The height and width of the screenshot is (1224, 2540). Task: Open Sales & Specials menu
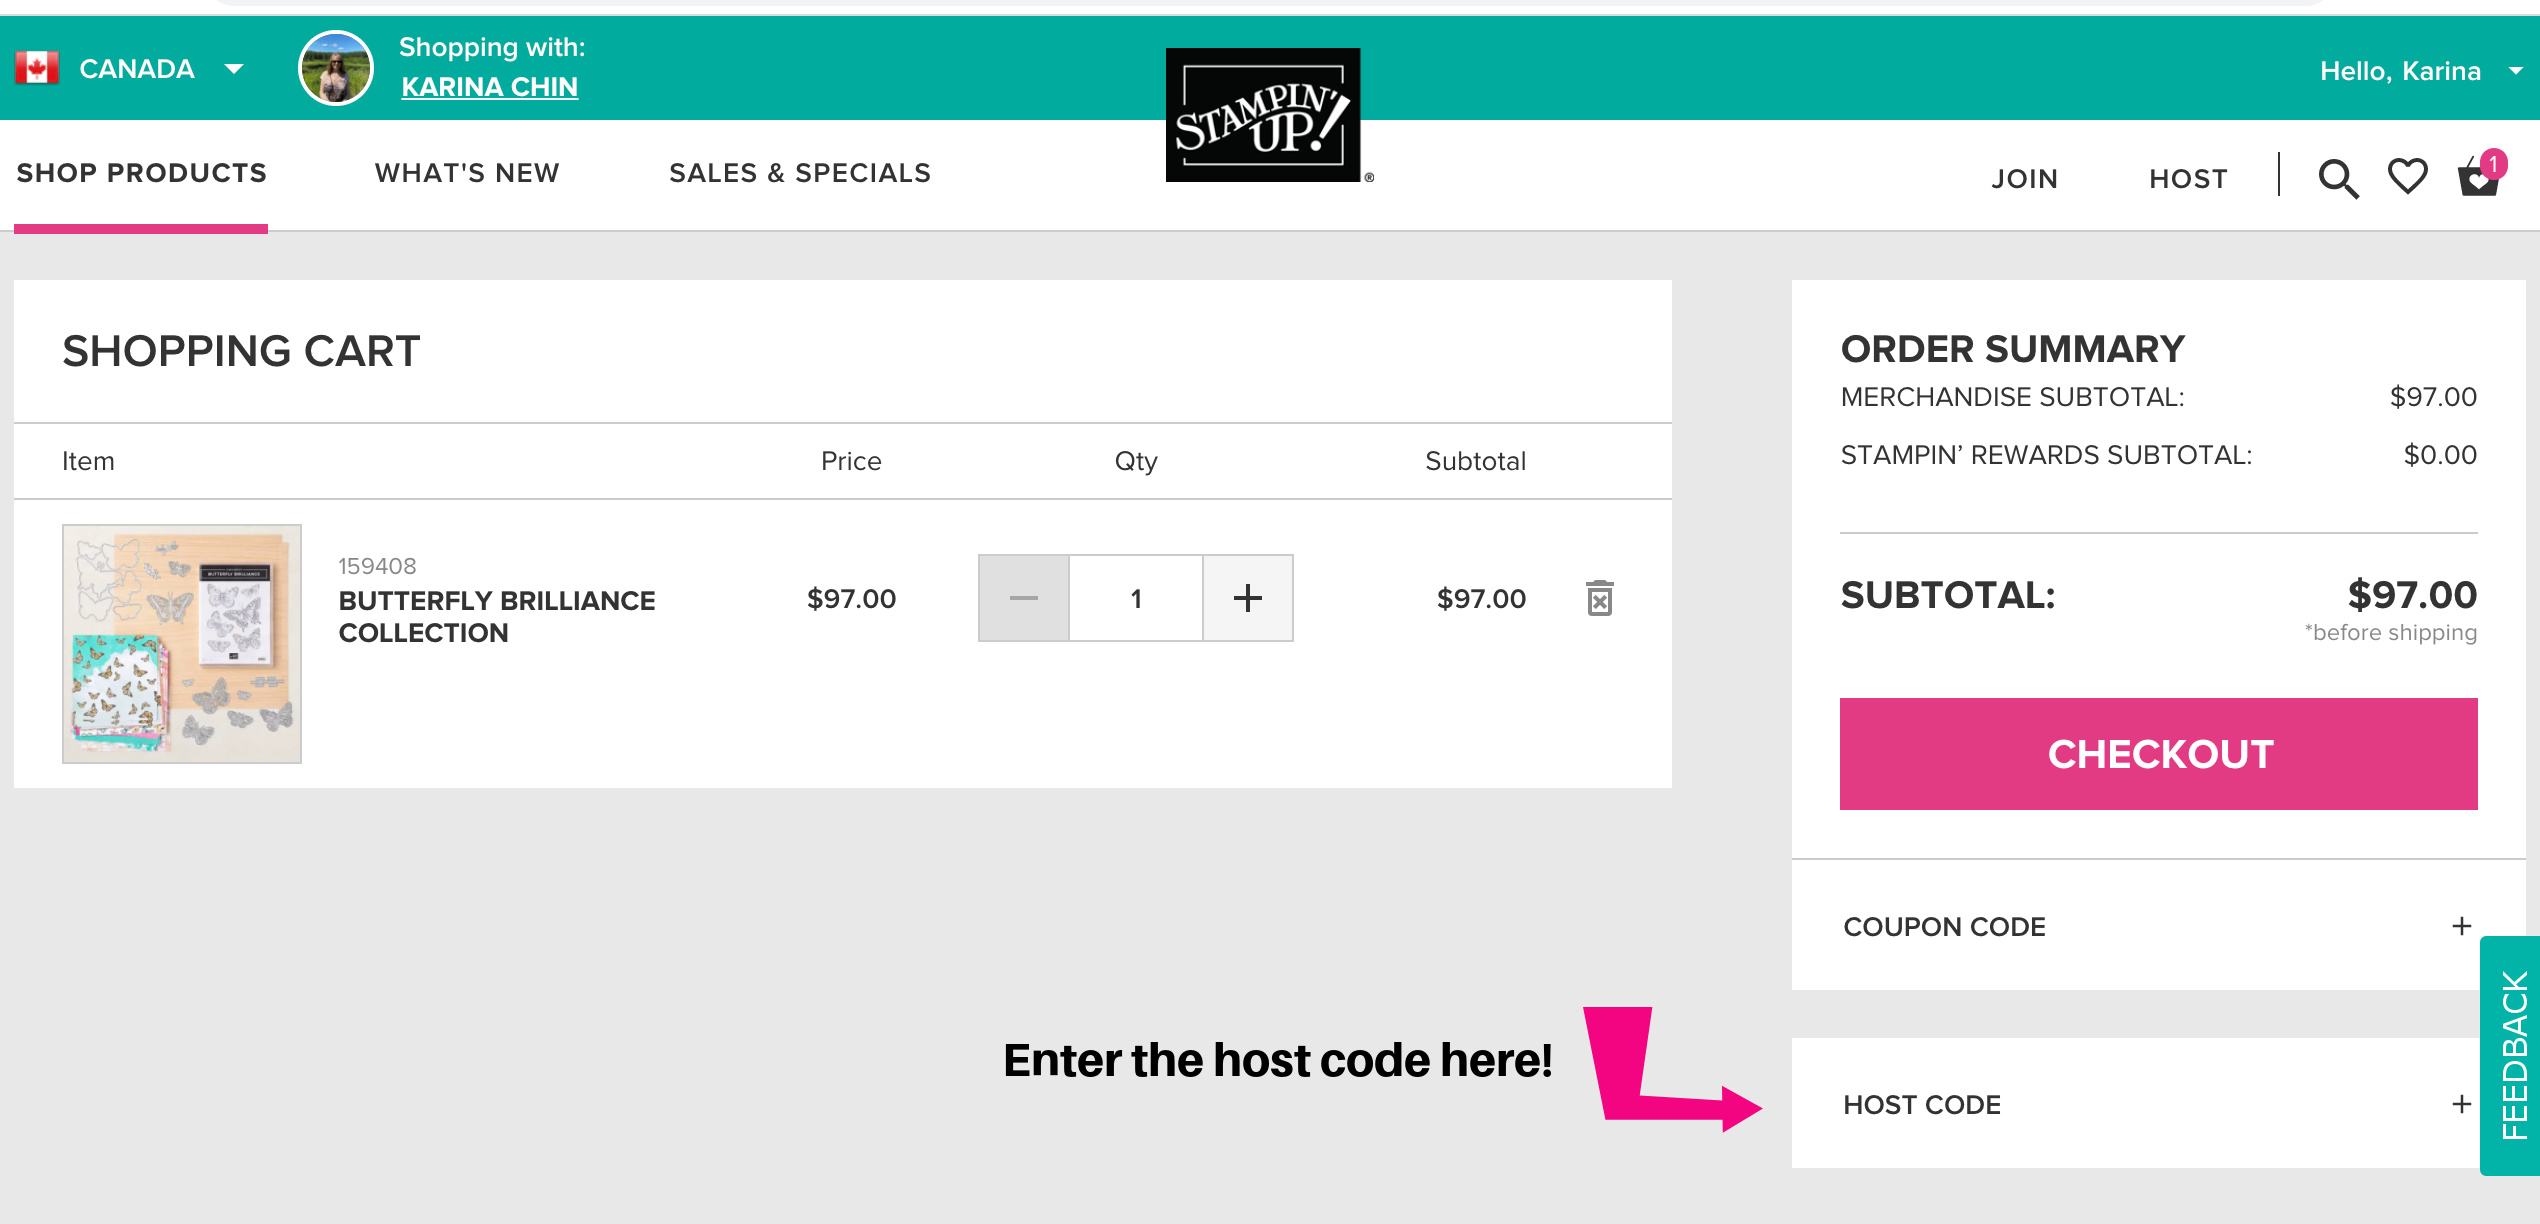pos(800,173)
